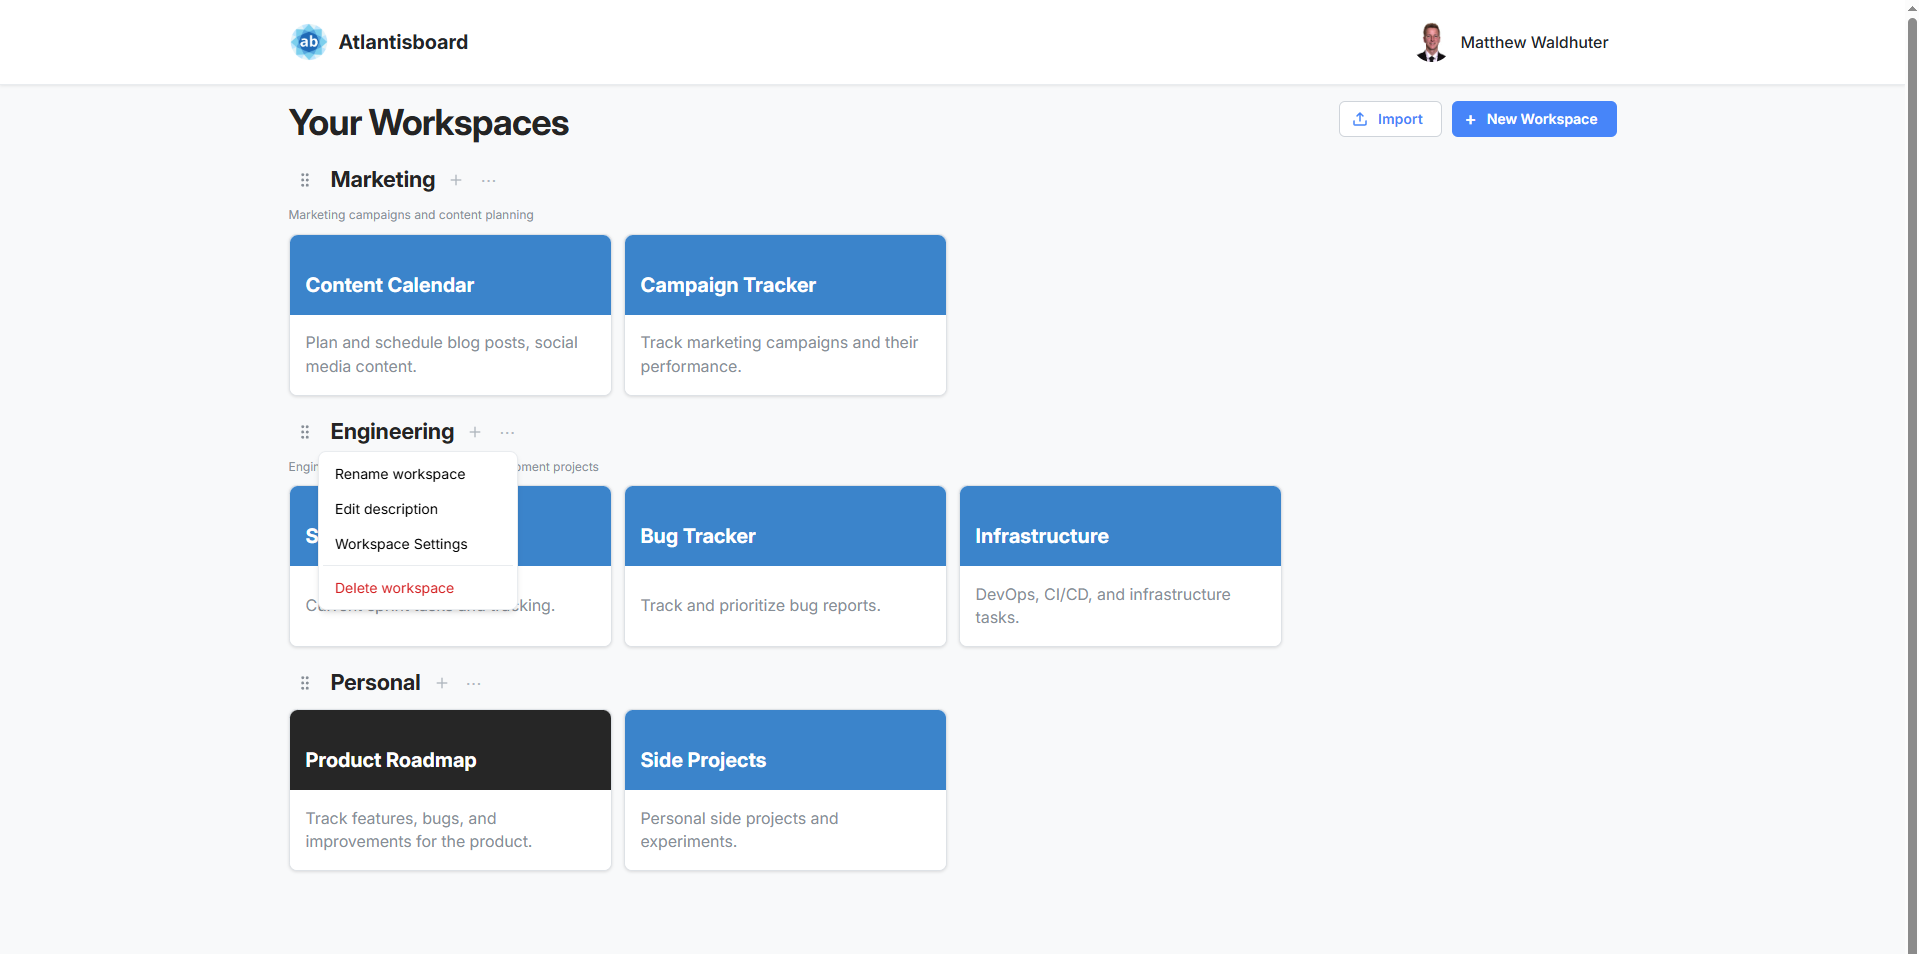Viewport: 1919px width, 954px height.
Task: Open the Product Roadmap board
Action: (450, 790)
